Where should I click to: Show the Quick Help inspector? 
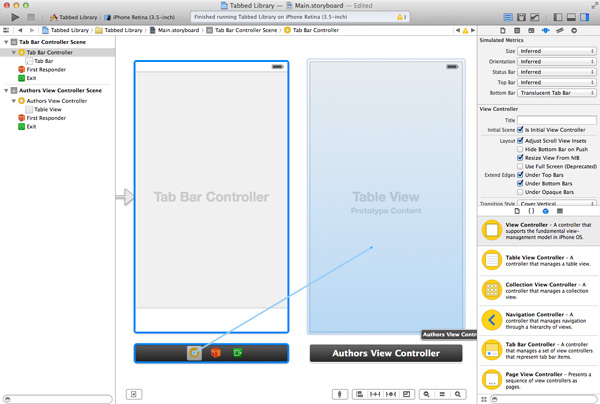pyautogui.click(x=517, y=31)
